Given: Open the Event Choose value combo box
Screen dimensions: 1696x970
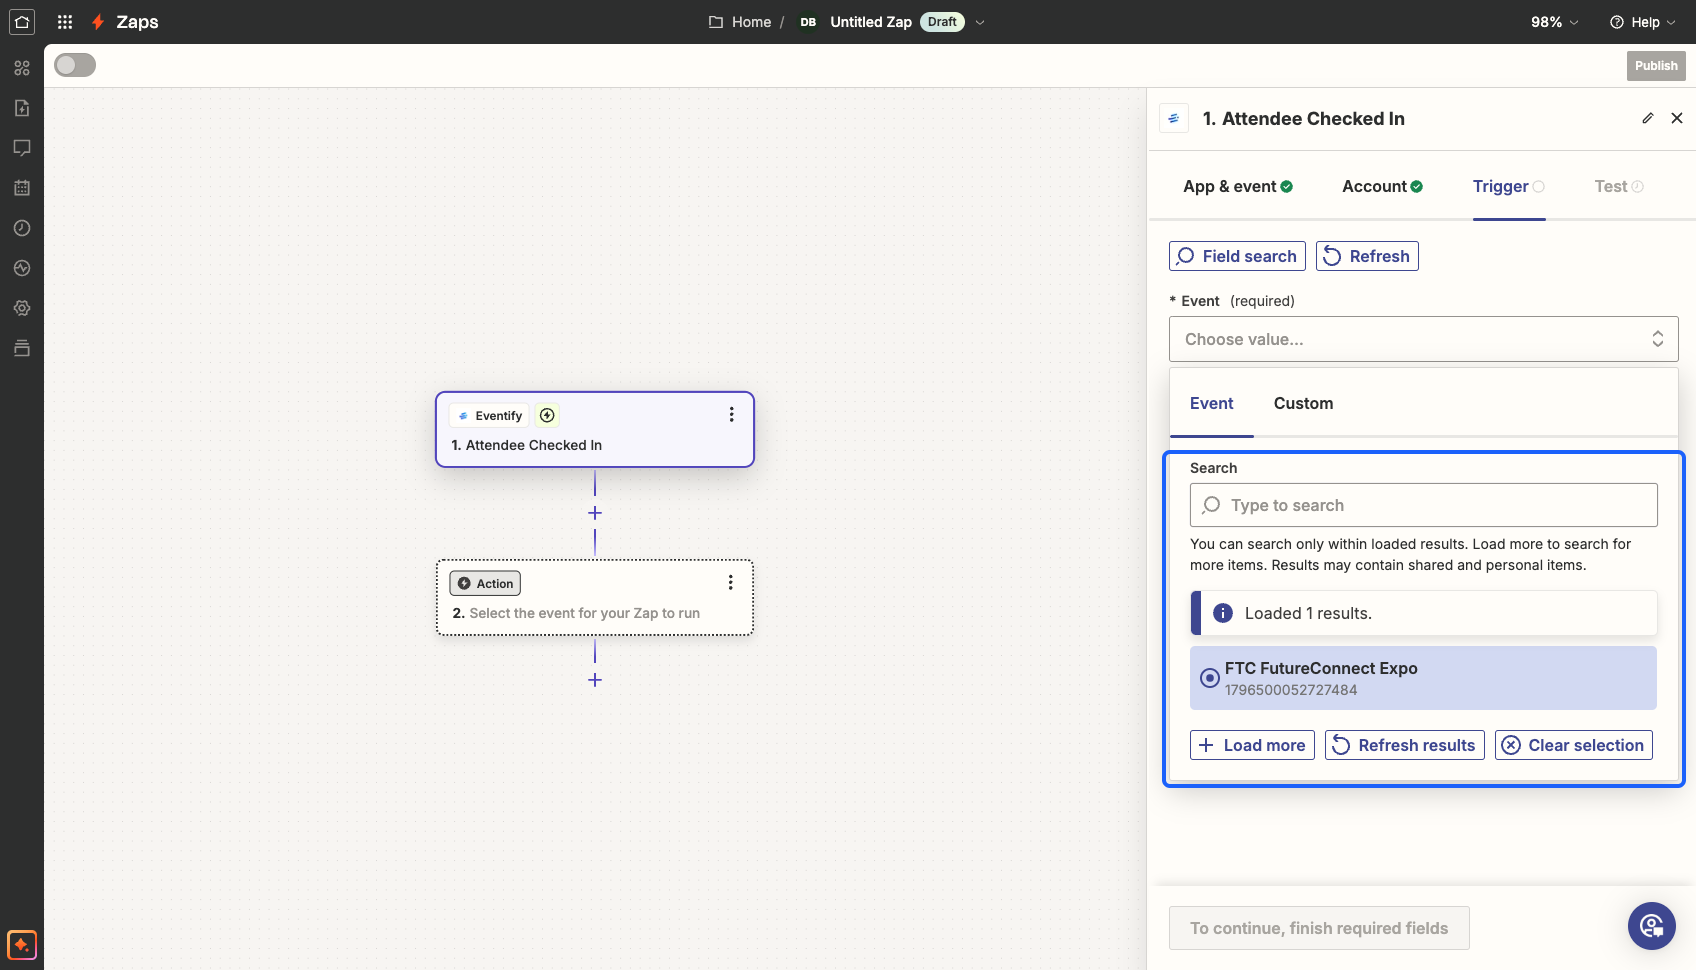Looking at the screenshot, I should pos(1423,339).
